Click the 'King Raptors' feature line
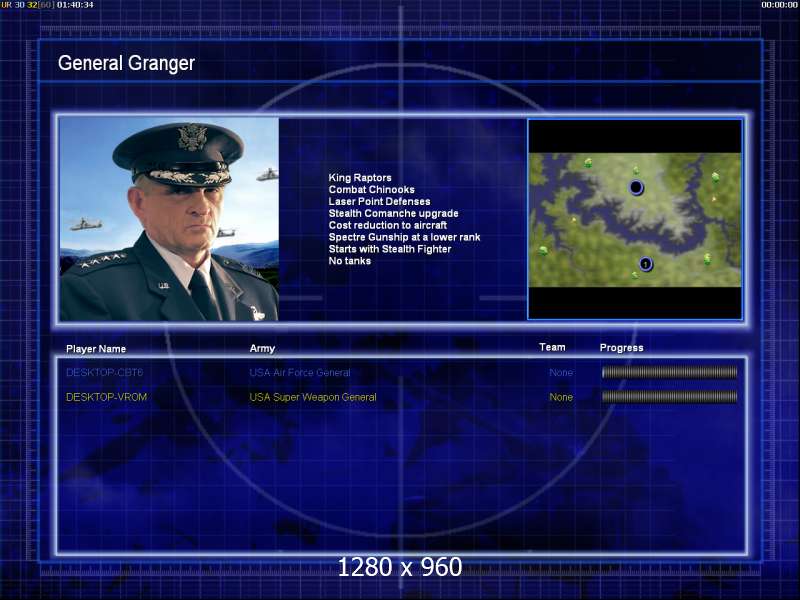800x600 pixels. click(360, 178)
